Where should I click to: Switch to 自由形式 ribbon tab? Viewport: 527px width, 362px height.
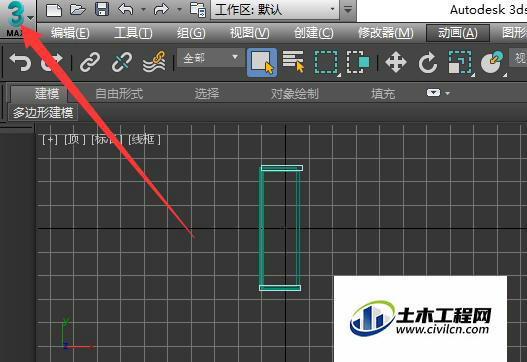[119, 94]
